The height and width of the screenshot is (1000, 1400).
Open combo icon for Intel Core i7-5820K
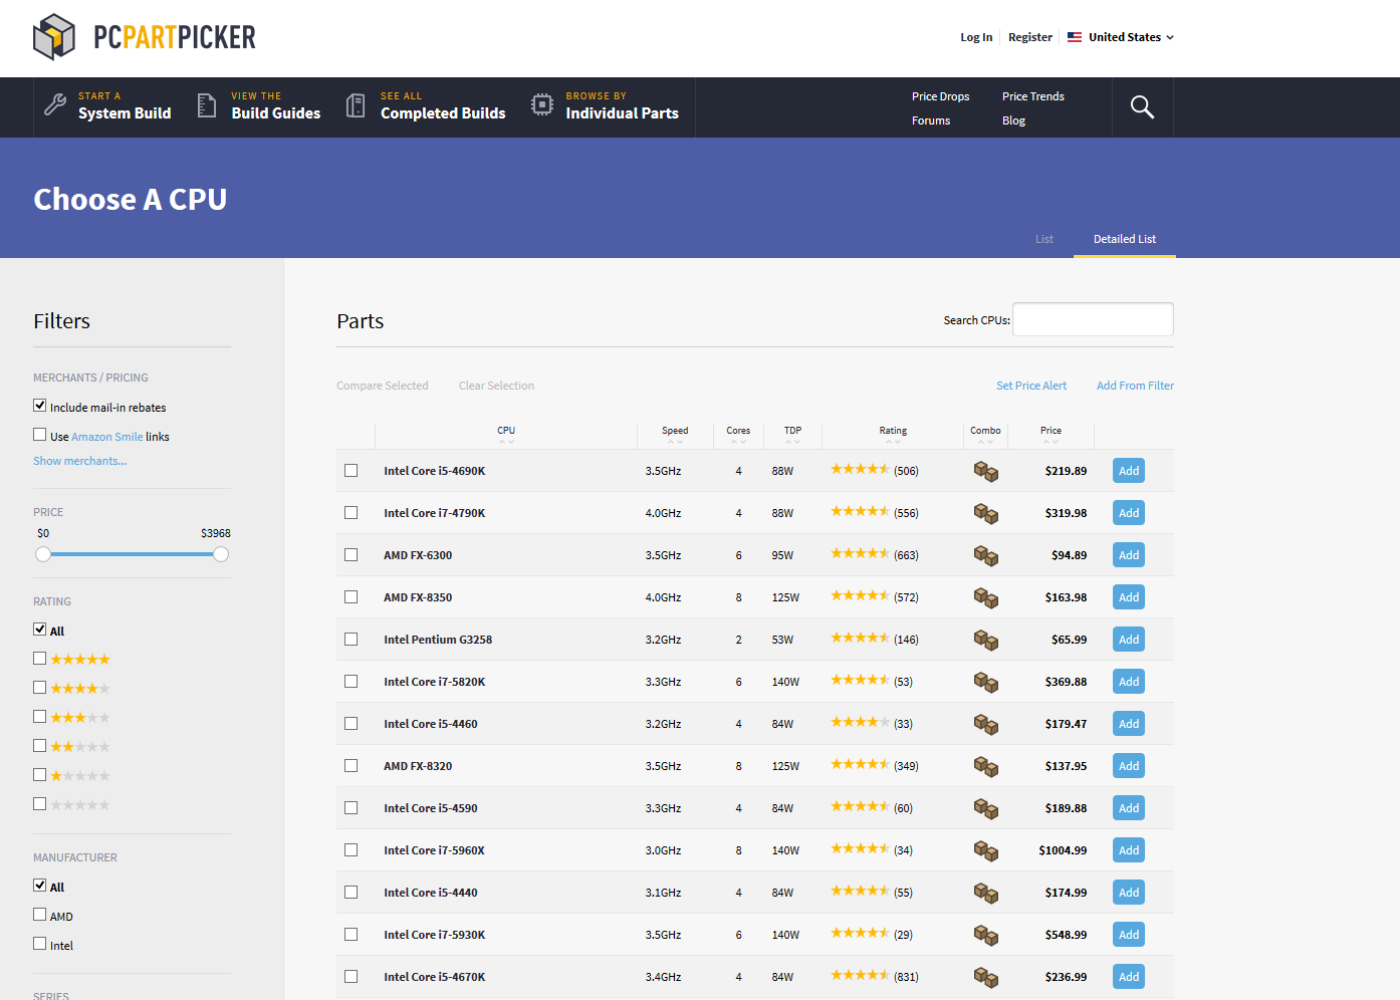point(986,682)
